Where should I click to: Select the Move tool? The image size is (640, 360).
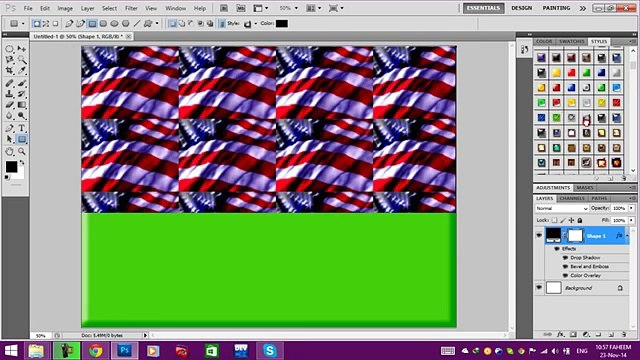coord(22,49)
